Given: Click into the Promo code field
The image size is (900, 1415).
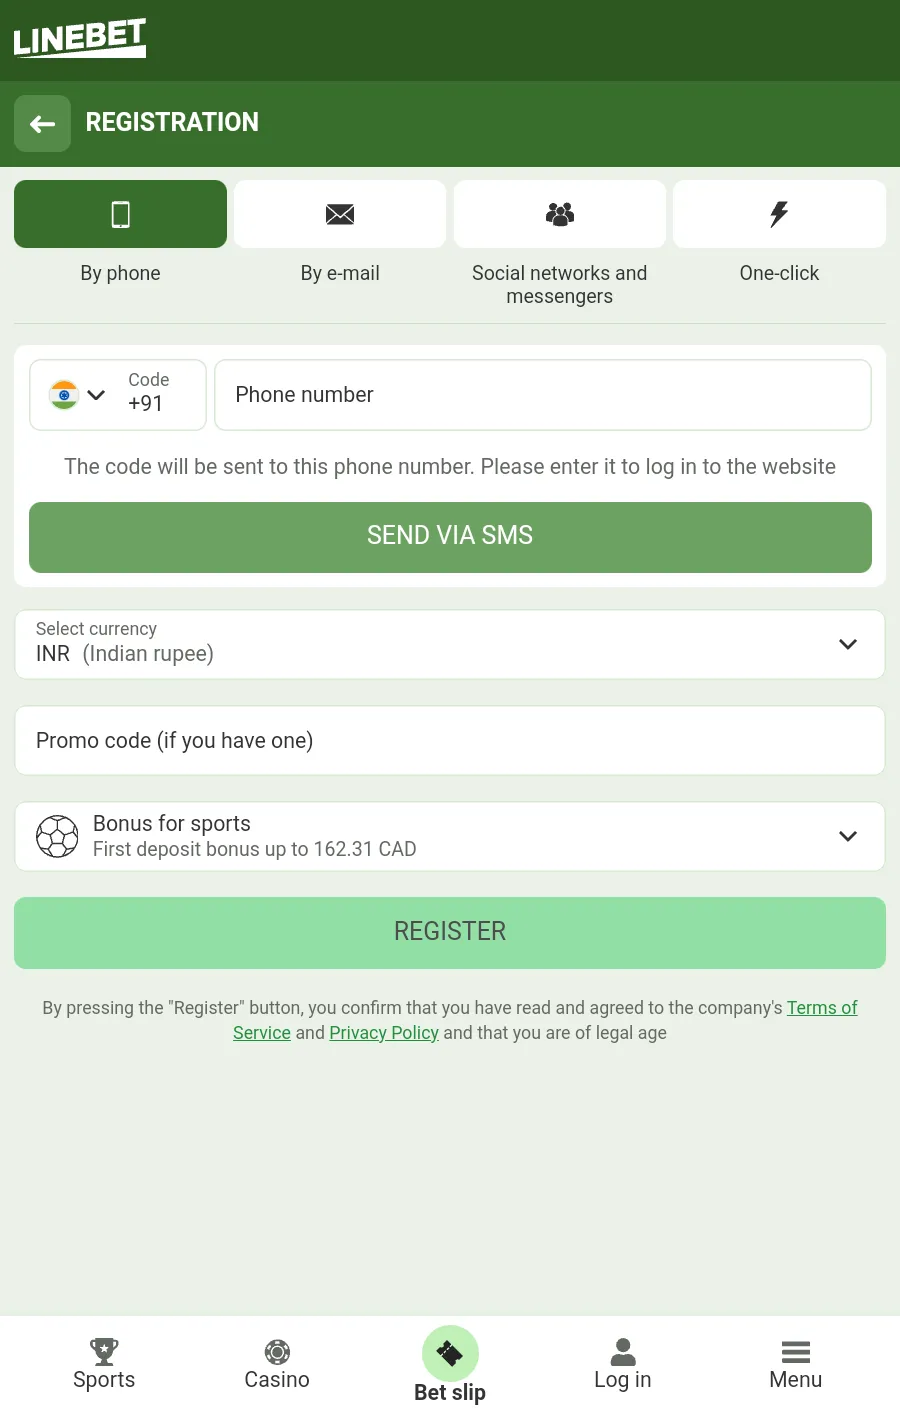Looking at the screenshot, I should 450,741.
